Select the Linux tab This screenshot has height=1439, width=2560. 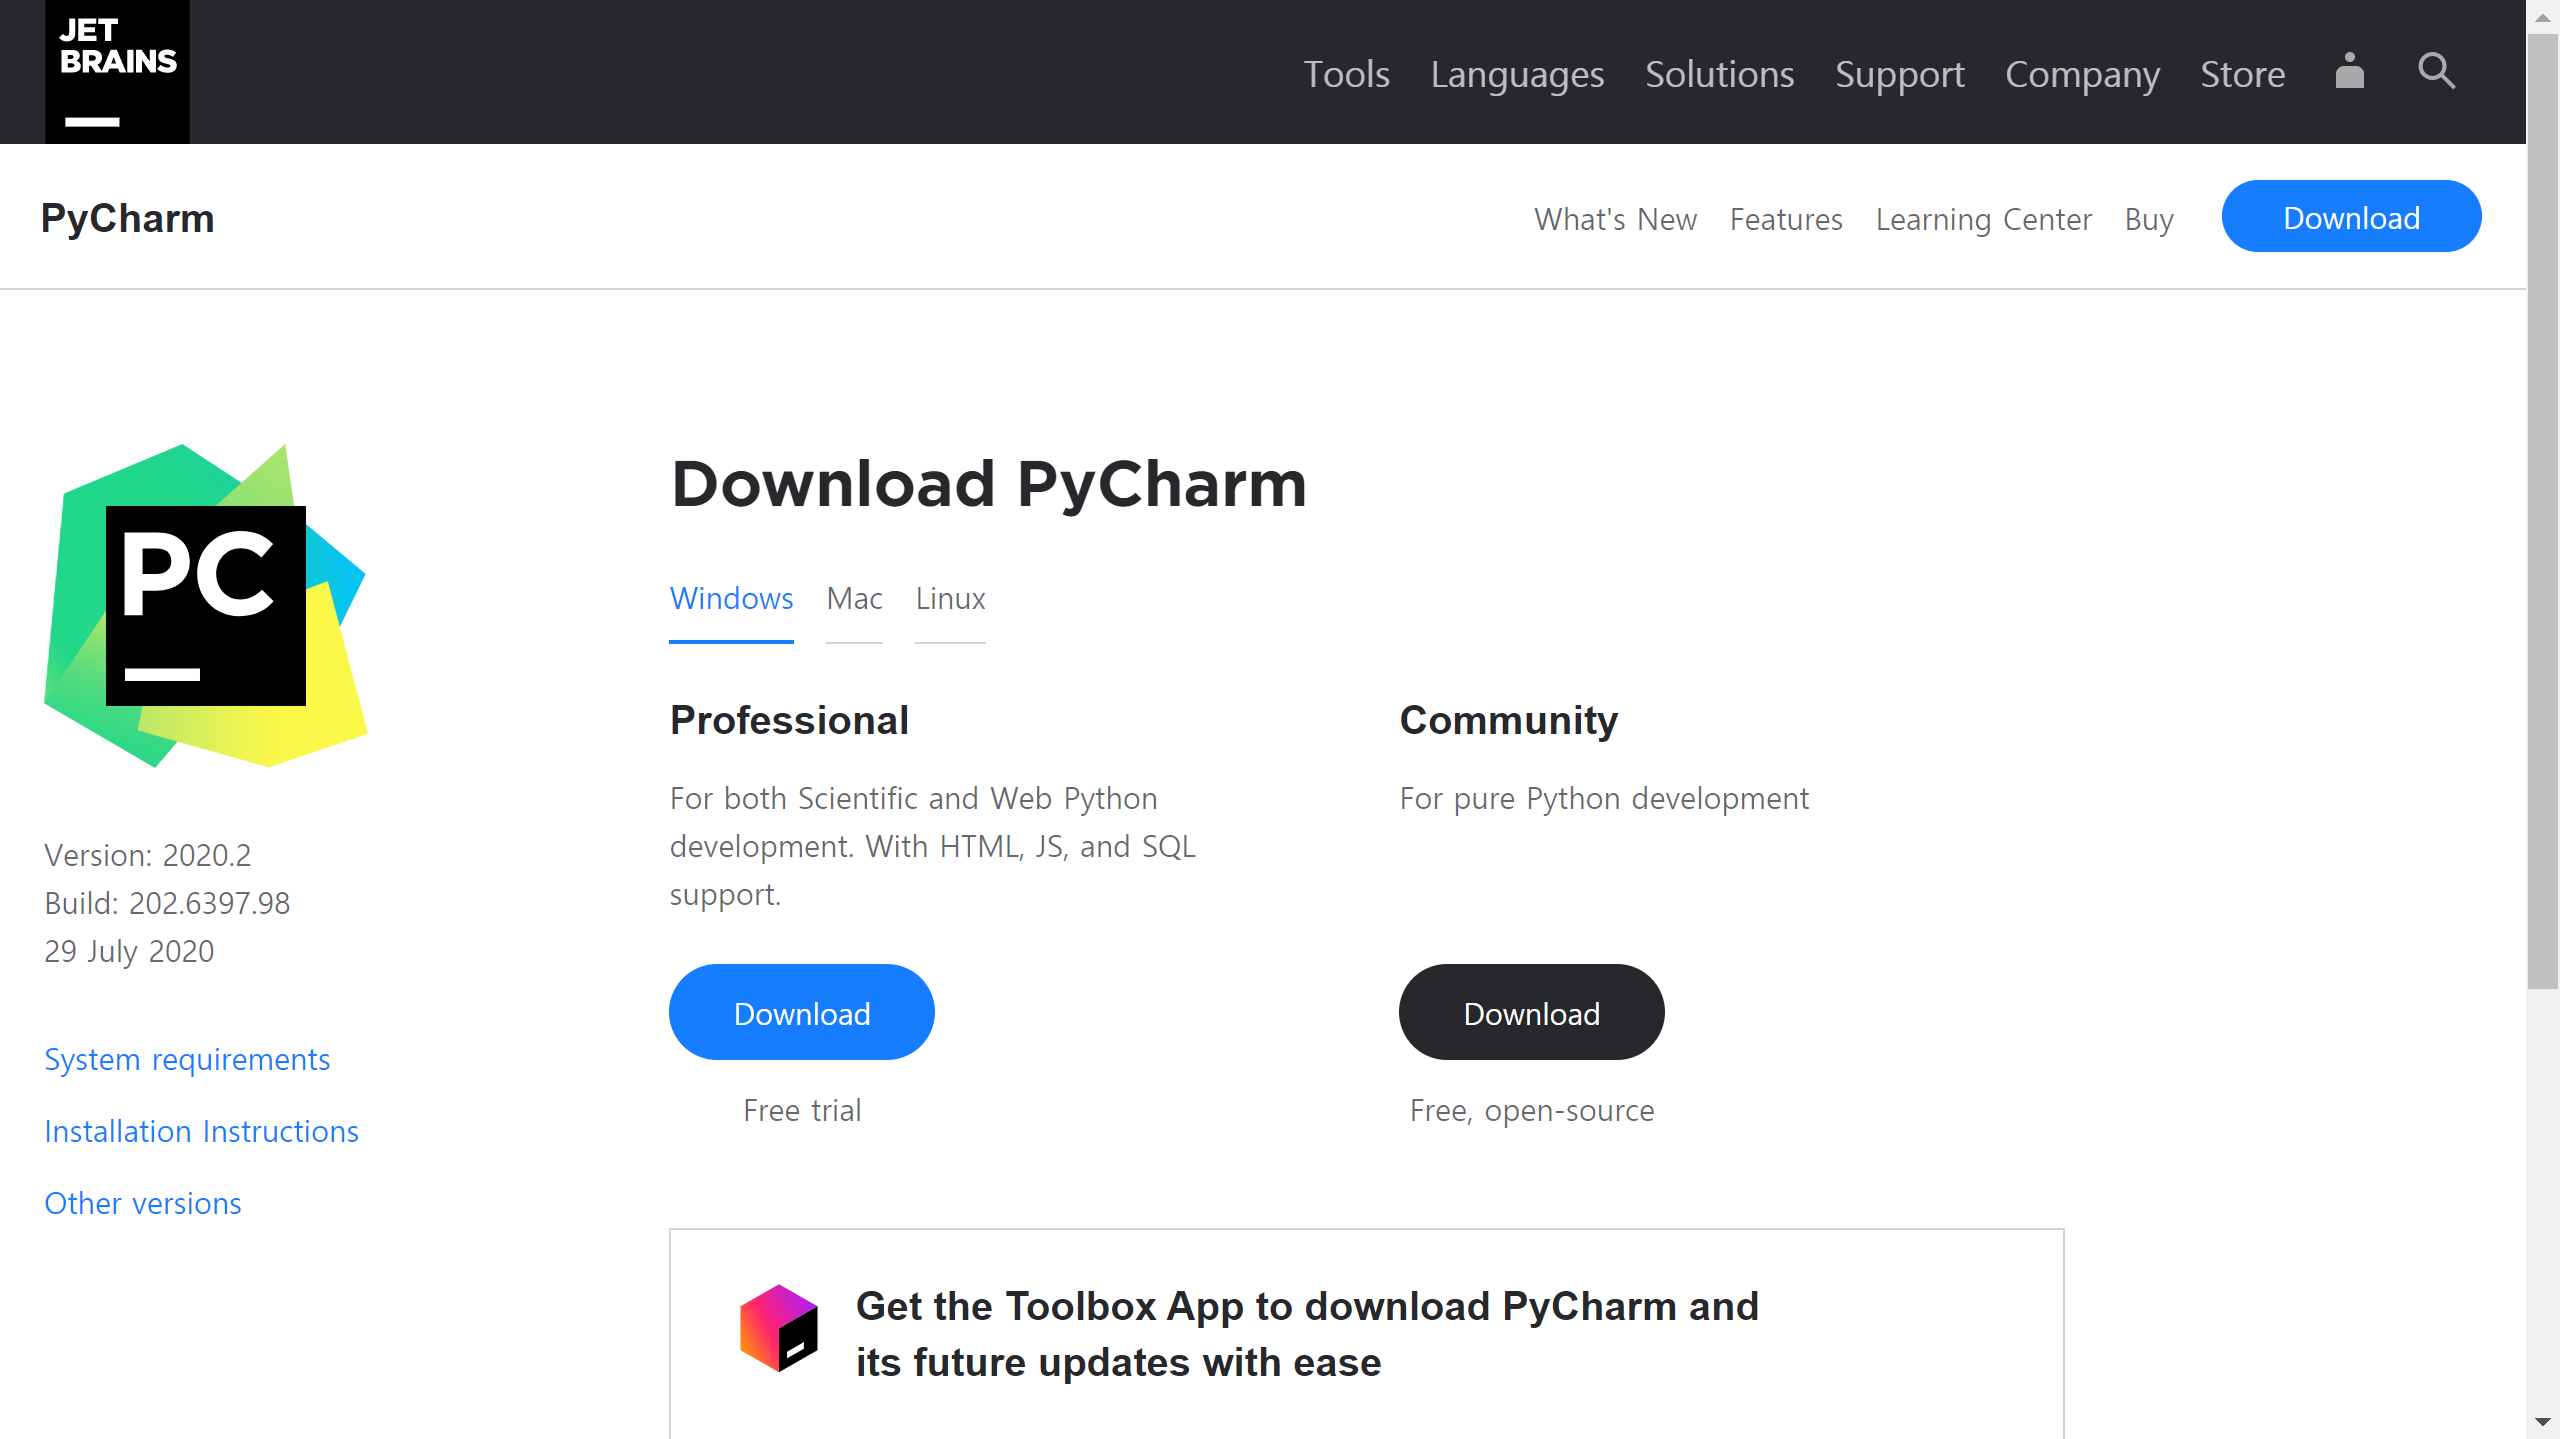tap(950, 598)
